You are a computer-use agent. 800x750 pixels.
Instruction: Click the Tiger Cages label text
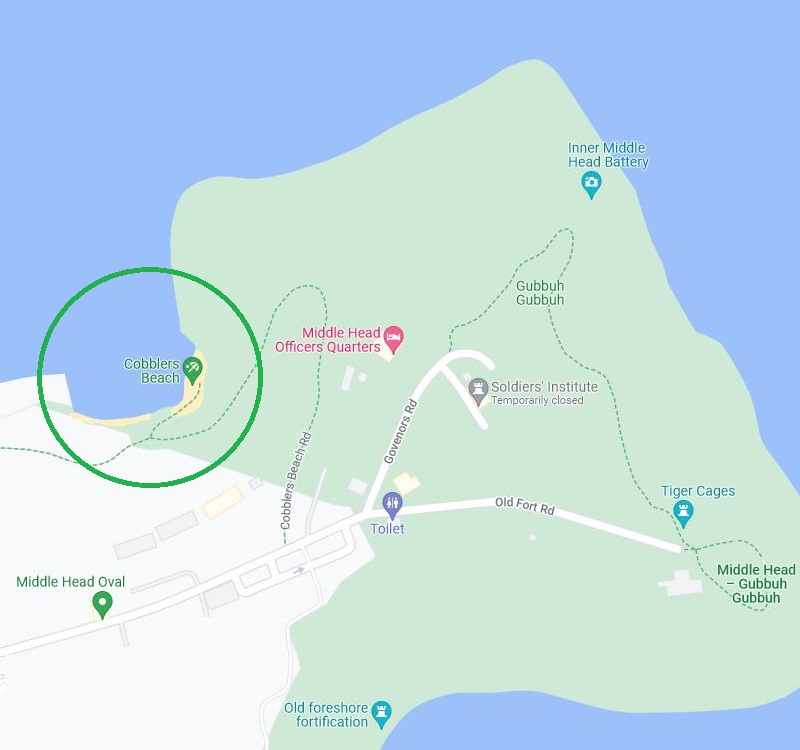pyautogui.click(x=698, y=491)
